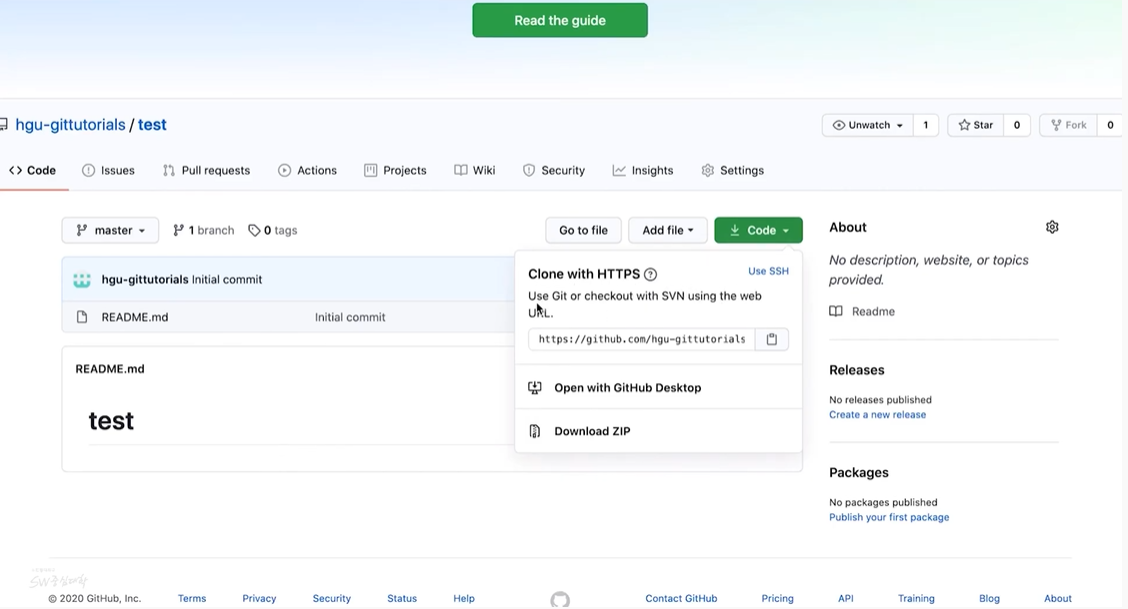Open footer Terms link
This screenshot has height=609, width=1128.
click(x=192, y=598)
